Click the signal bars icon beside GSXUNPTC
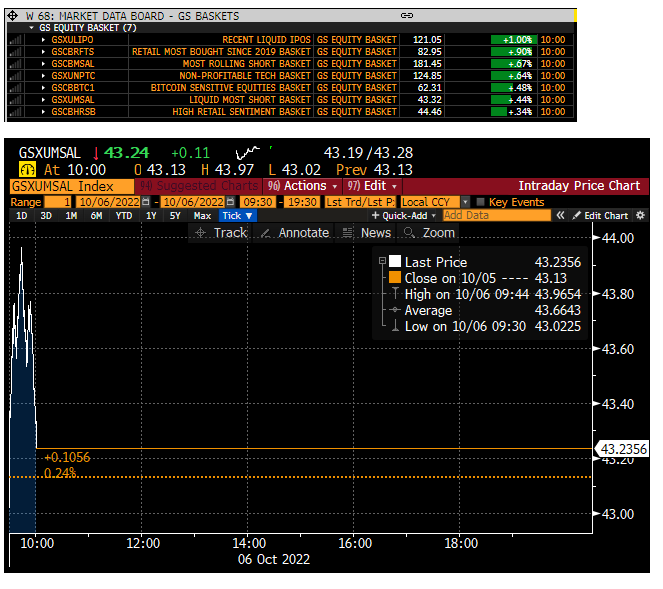The image size is (663, 589). coord(15,76)
